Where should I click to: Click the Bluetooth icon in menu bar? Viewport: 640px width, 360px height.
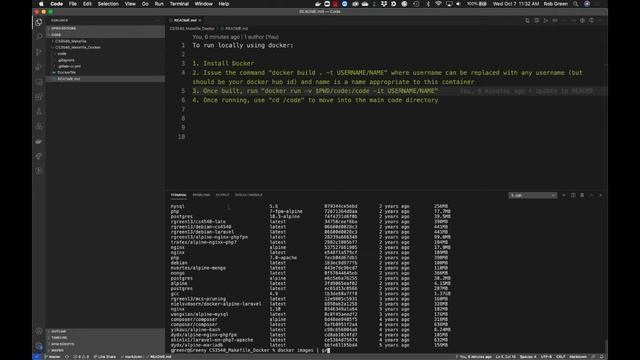[x=428, y=4]
